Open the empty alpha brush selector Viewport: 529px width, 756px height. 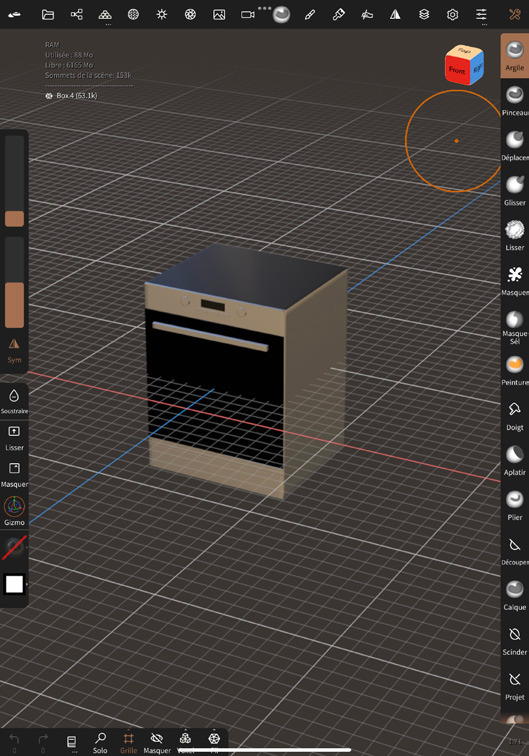tap(14, 548)
